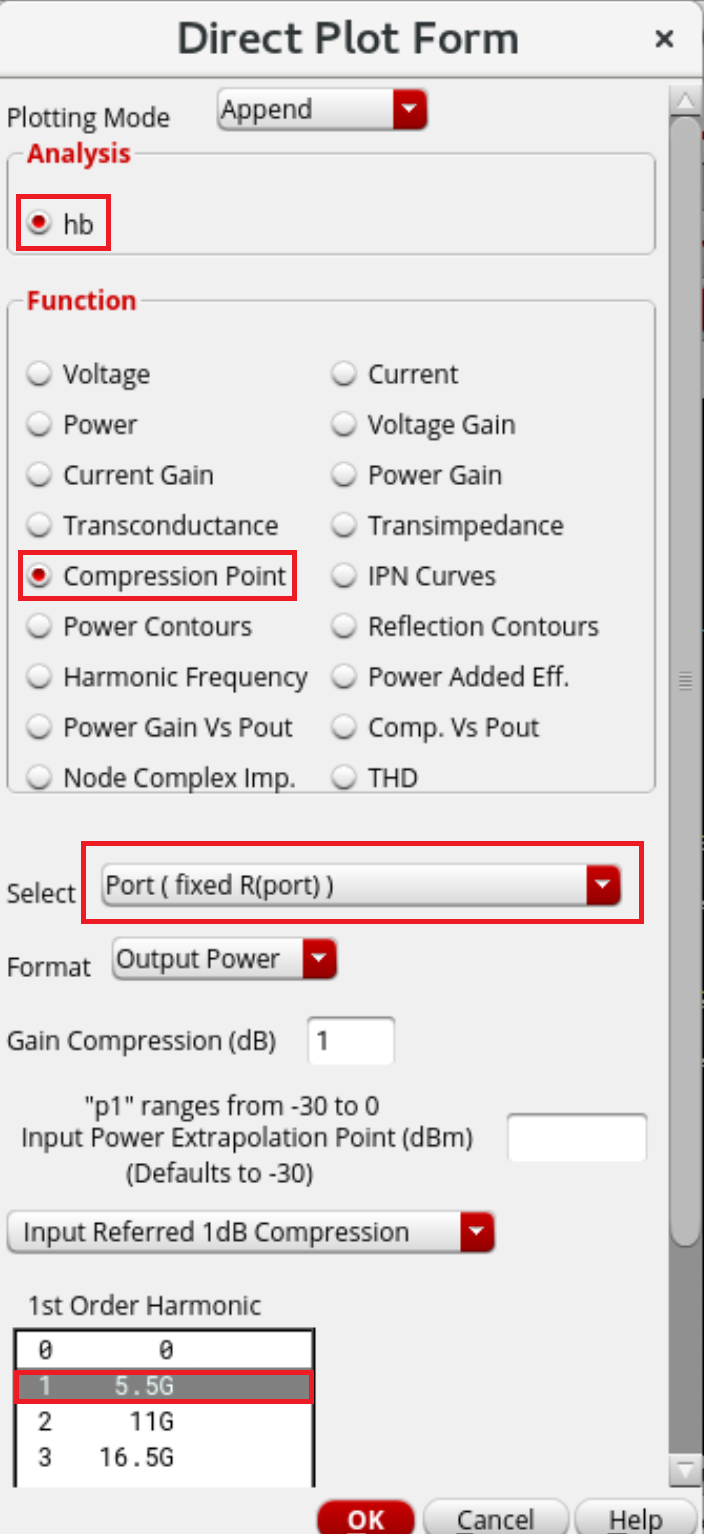Click the Input Power Extrapolation Point field
Image resolution: width=704 pixels, height=1534 pixels.
577,1138
